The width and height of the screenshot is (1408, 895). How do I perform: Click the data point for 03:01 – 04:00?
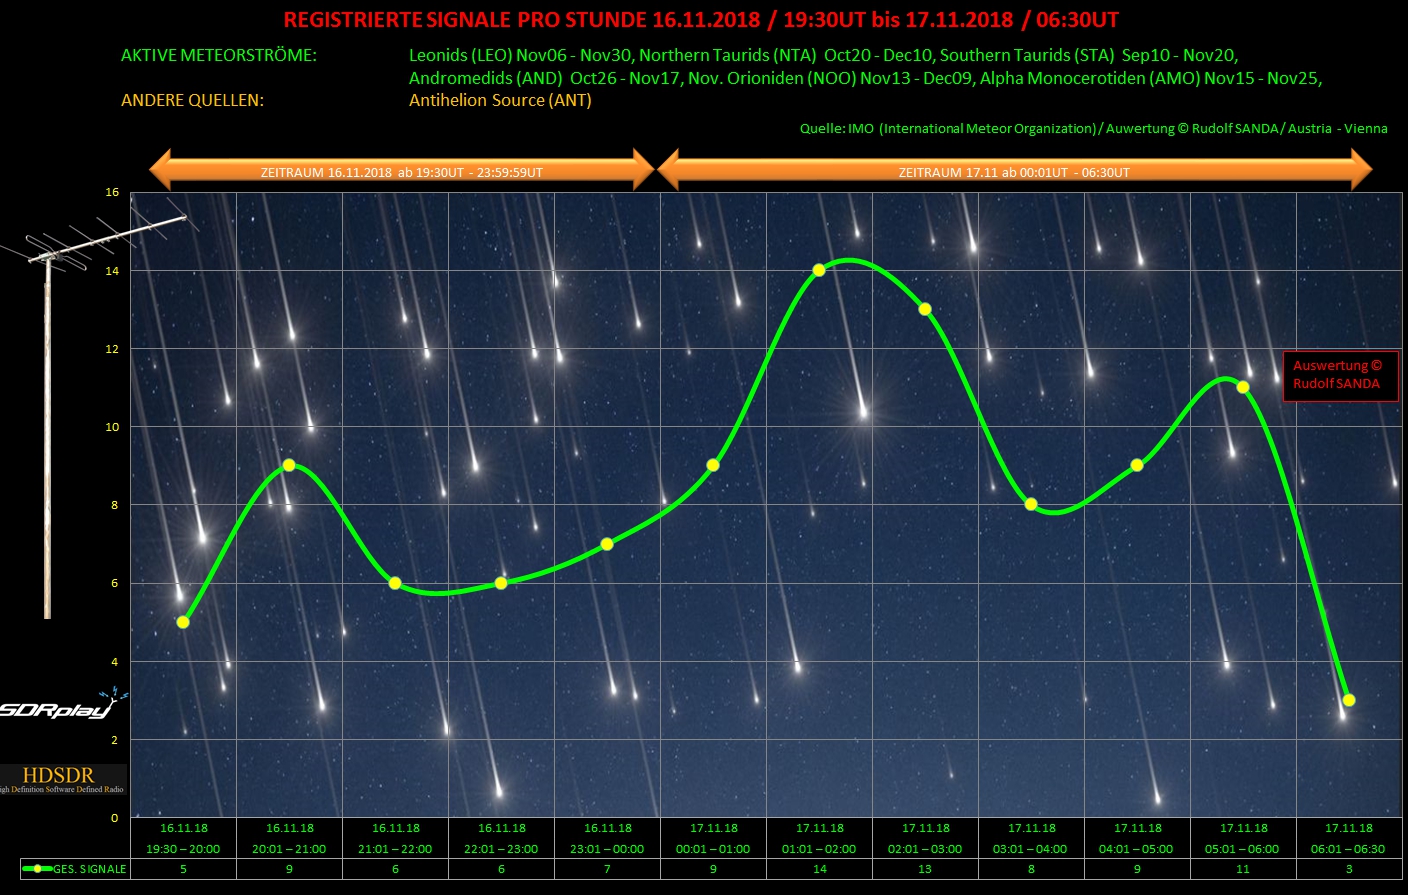click(1031, 504)
